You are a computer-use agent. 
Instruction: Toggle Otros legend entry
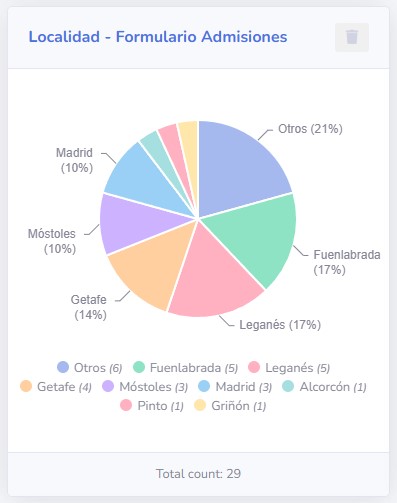tap(89, 368)
